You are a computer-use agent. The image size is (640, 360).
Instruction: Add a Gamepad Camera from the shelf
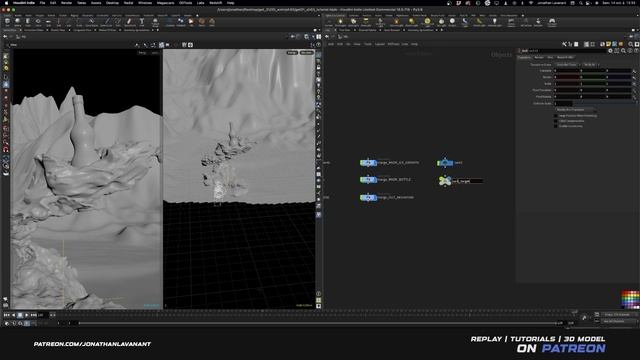click(x=552, y=22)
